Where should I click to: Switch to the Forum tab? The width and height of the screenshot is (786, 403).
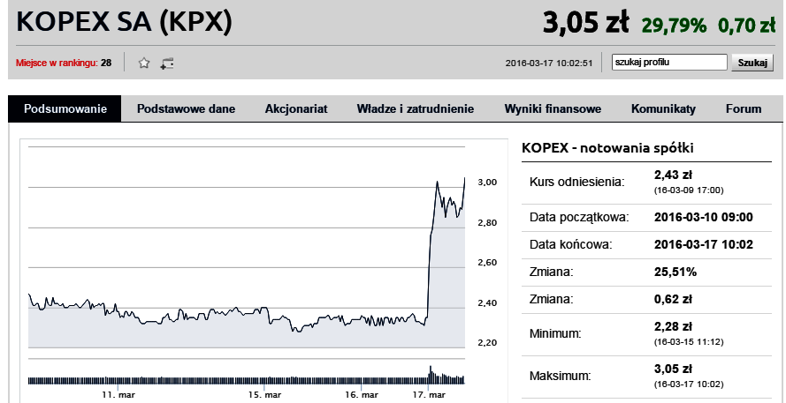[743, 109]
